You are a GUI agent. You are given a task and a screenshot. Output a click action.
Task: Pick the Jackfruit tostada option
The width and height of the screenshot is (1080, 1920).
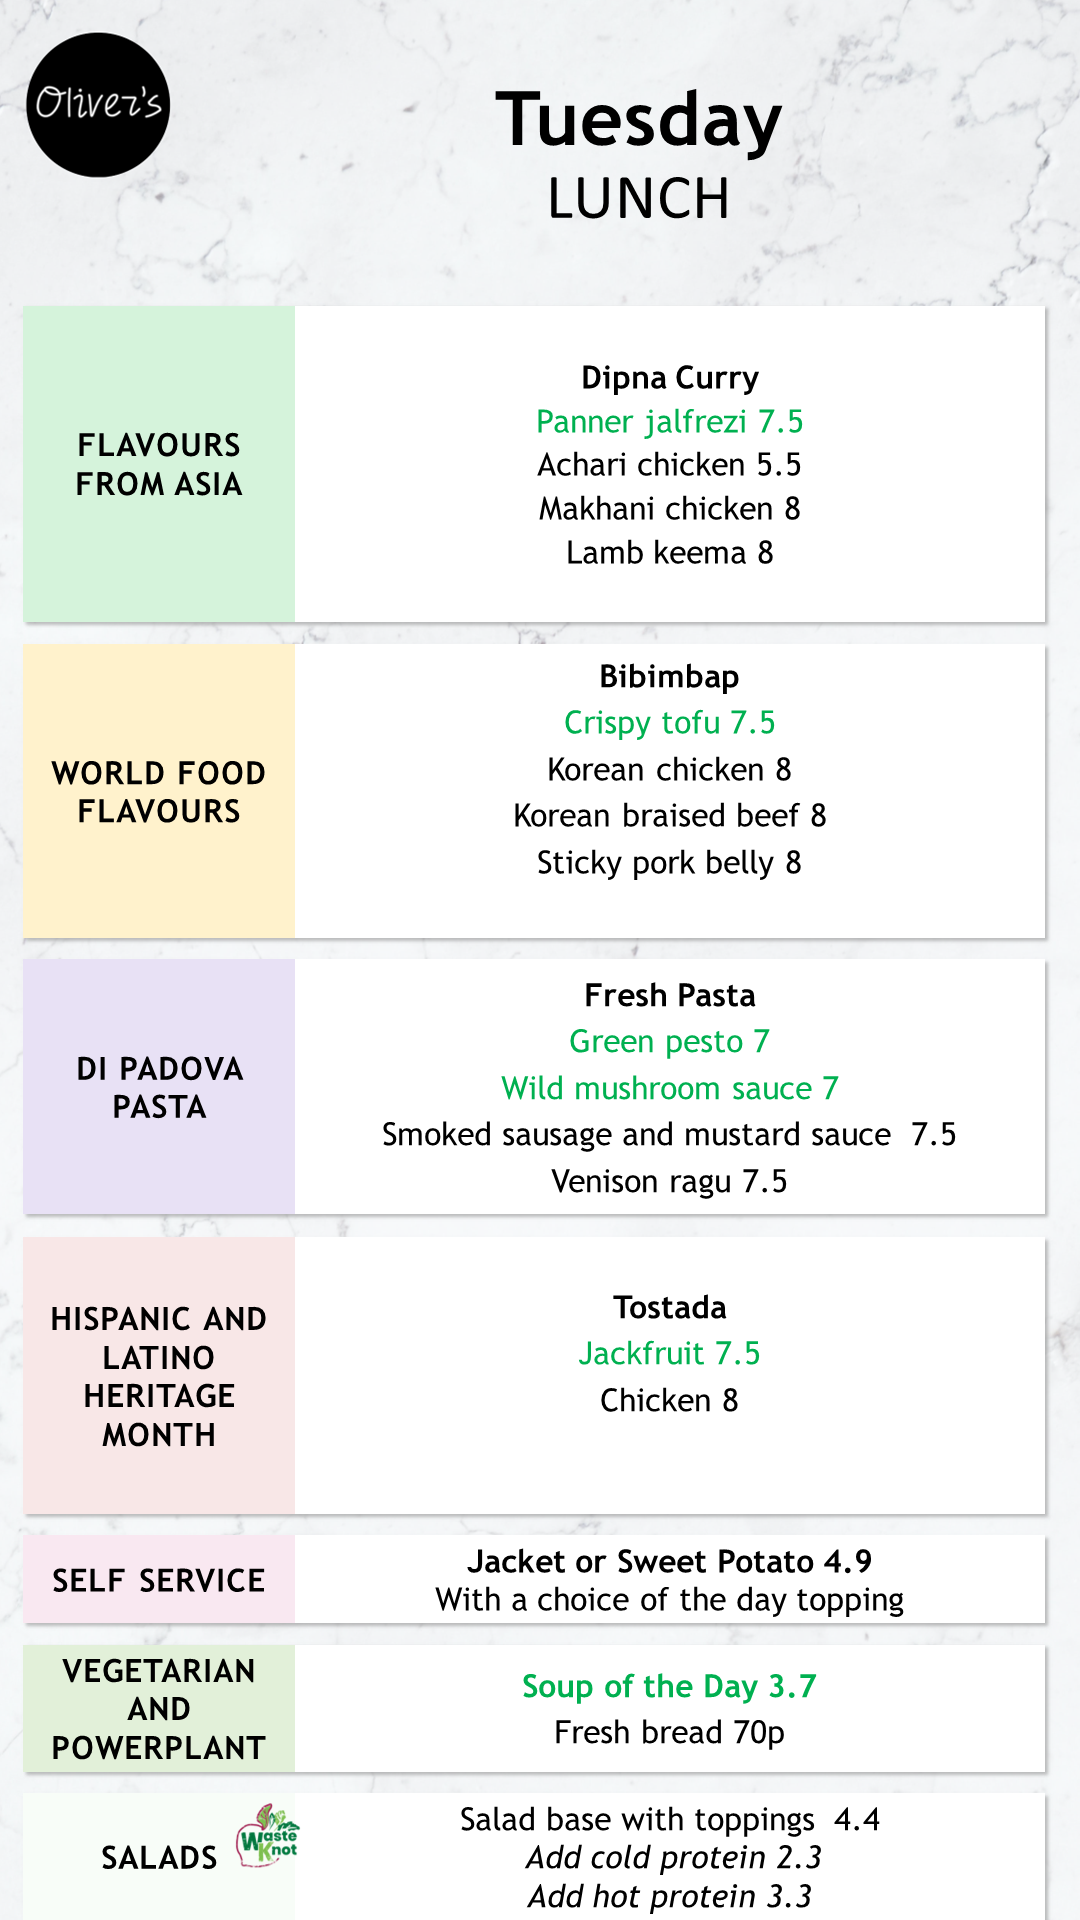669,1354
